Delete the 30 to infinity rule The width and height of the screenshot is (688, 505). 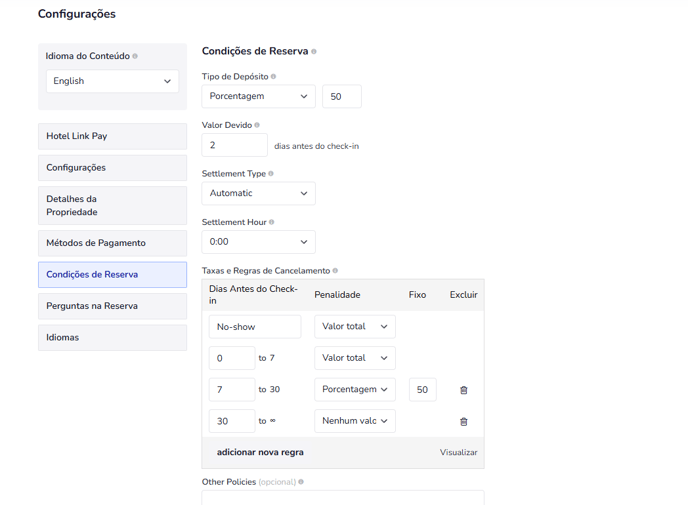pyautogui.click(x=463, y=422)
